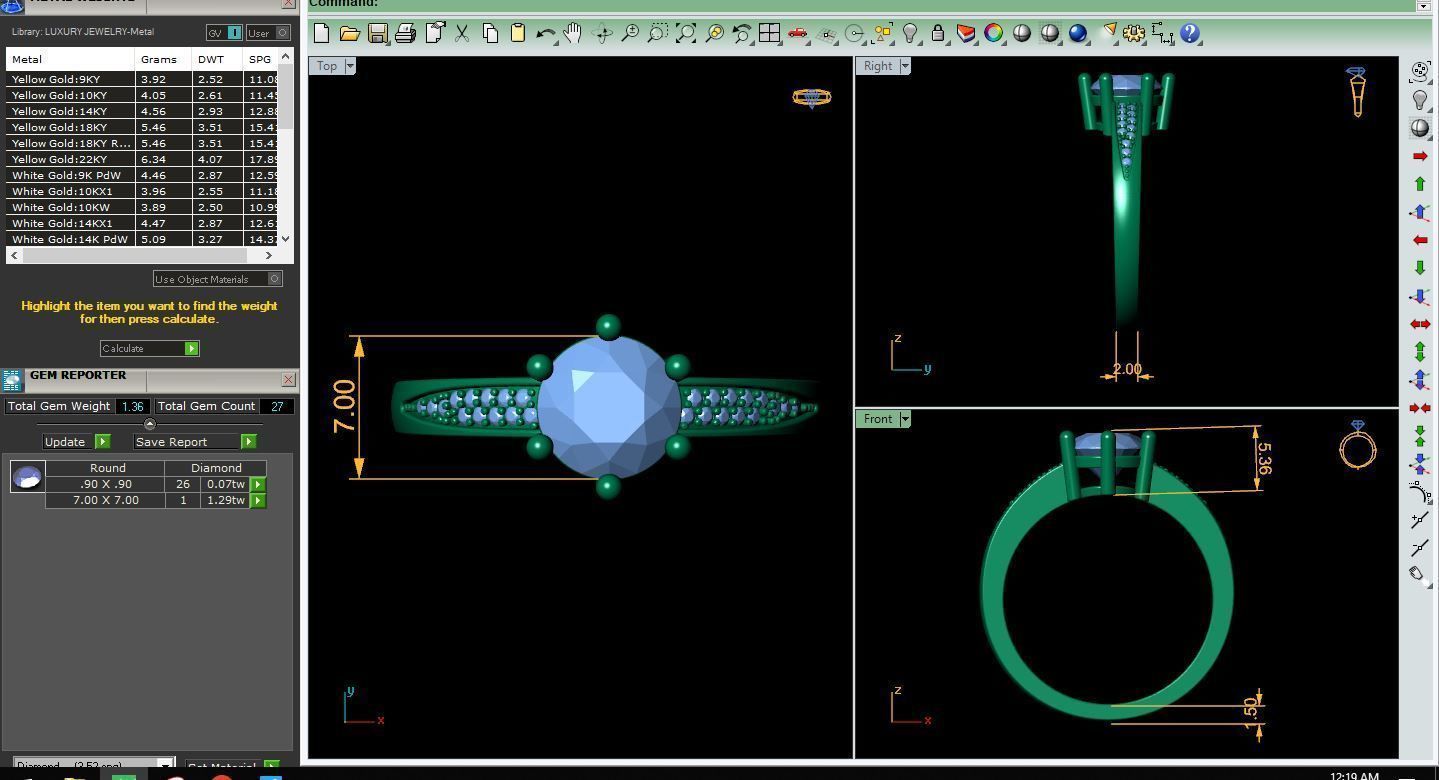This screenshot has height=780, width=1439.
Task: Select the Yellow Gold:18KY row
Action: tap(142, 127)
